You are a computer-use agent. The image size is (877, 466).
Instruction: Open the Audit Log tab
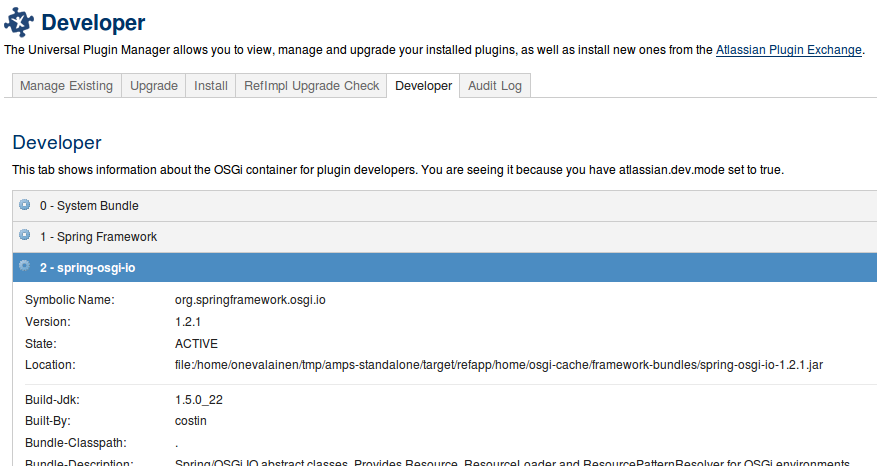[x=495, y=86]
